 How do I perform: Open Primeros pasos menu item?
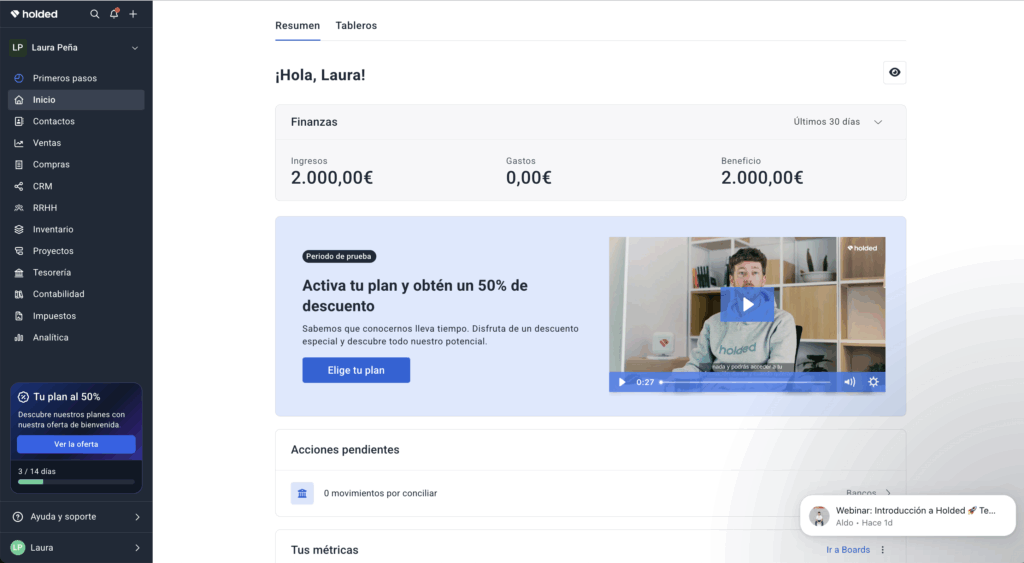coord(76,78)
